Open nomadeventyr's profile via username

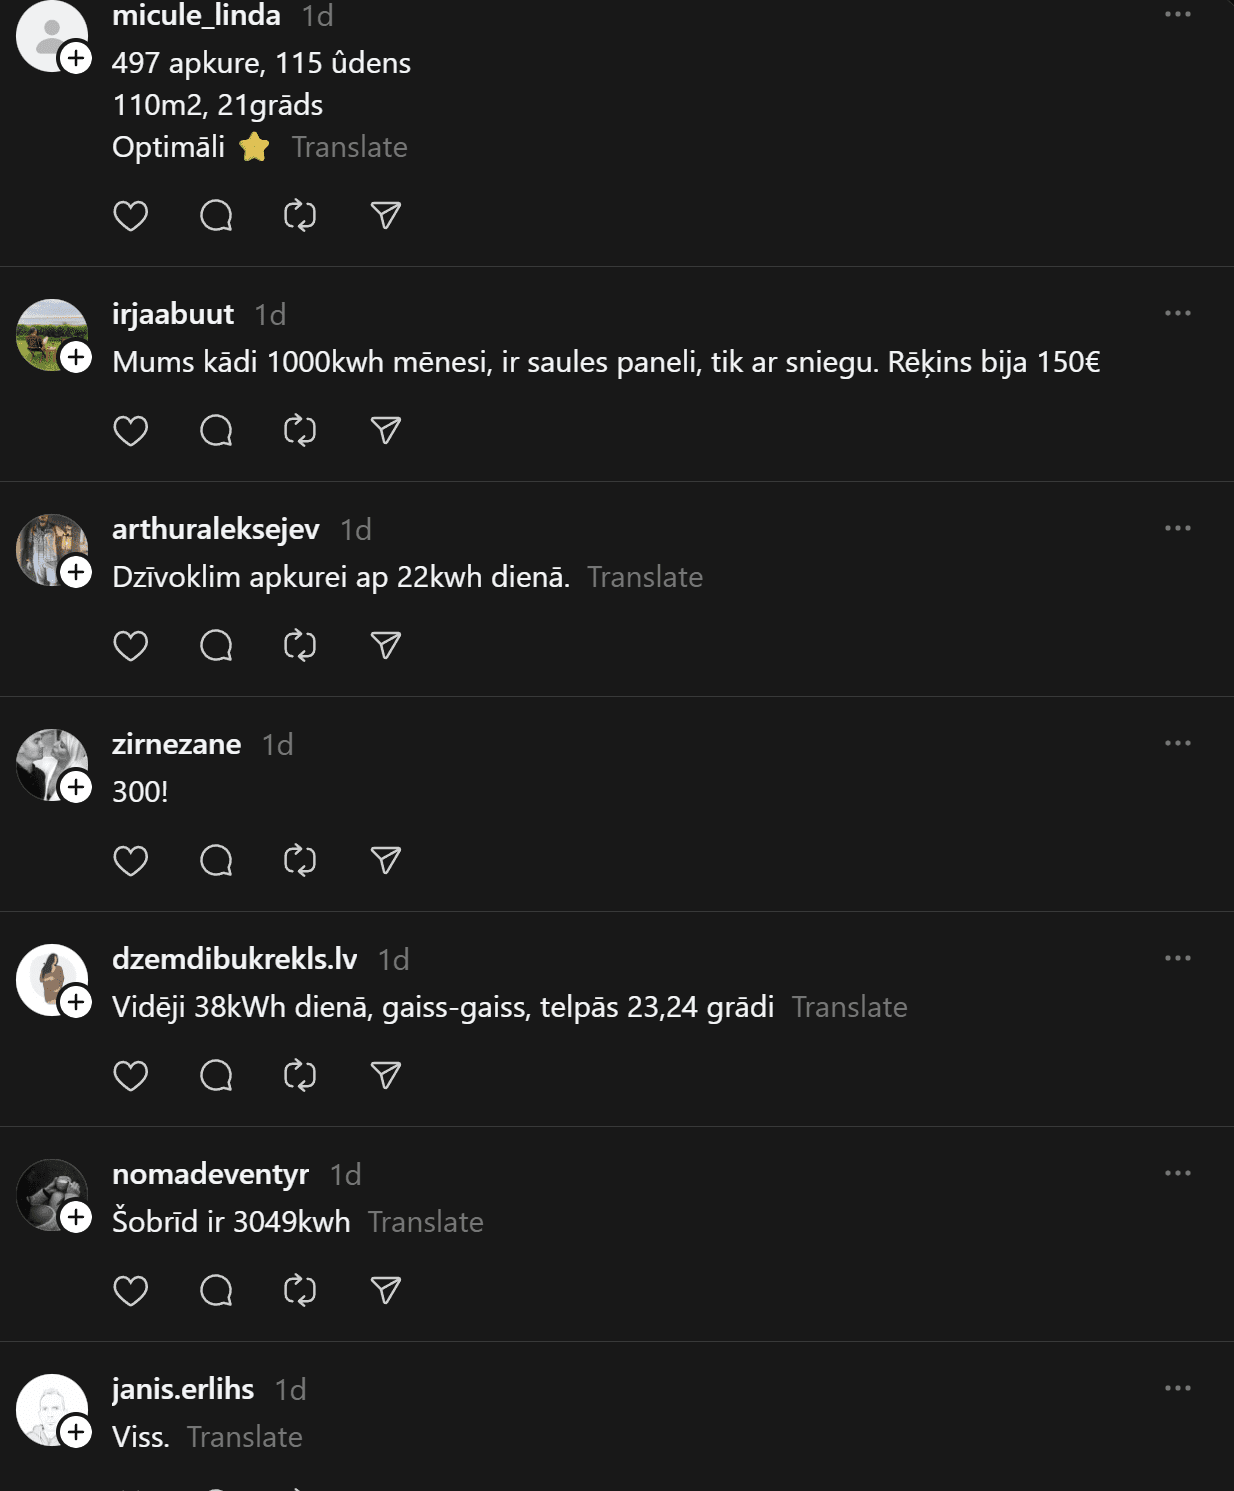point(210,1174)
